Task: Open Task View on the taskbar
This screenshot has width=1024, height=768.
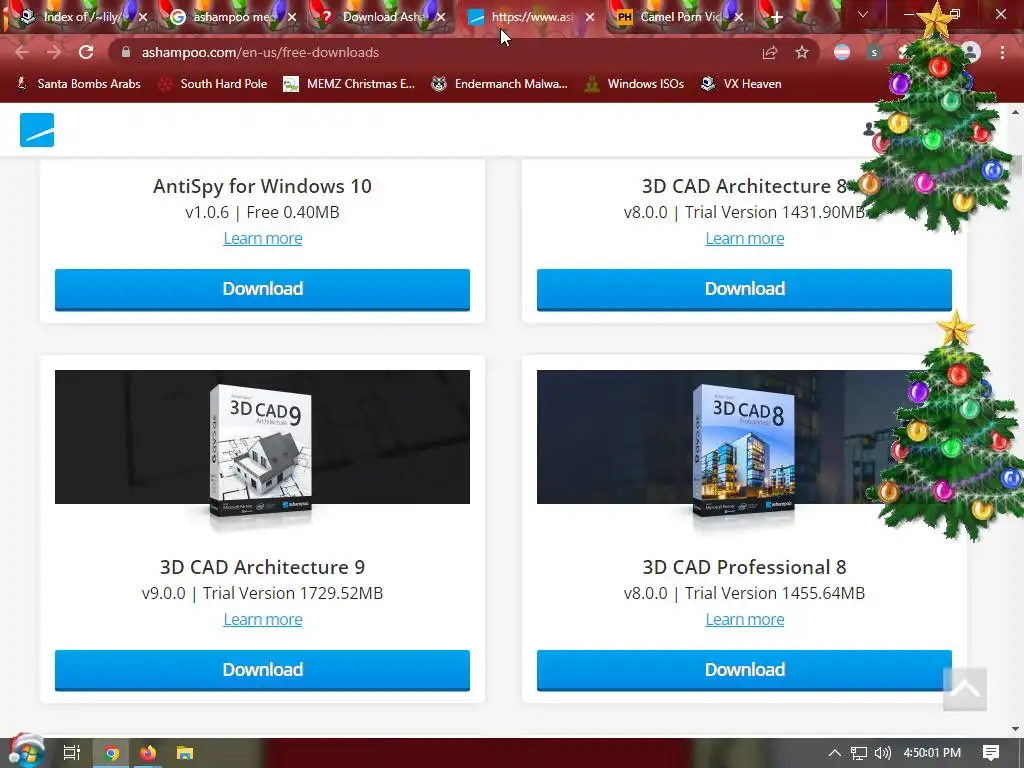Action: pyautogui.click(x=72, y=753)
